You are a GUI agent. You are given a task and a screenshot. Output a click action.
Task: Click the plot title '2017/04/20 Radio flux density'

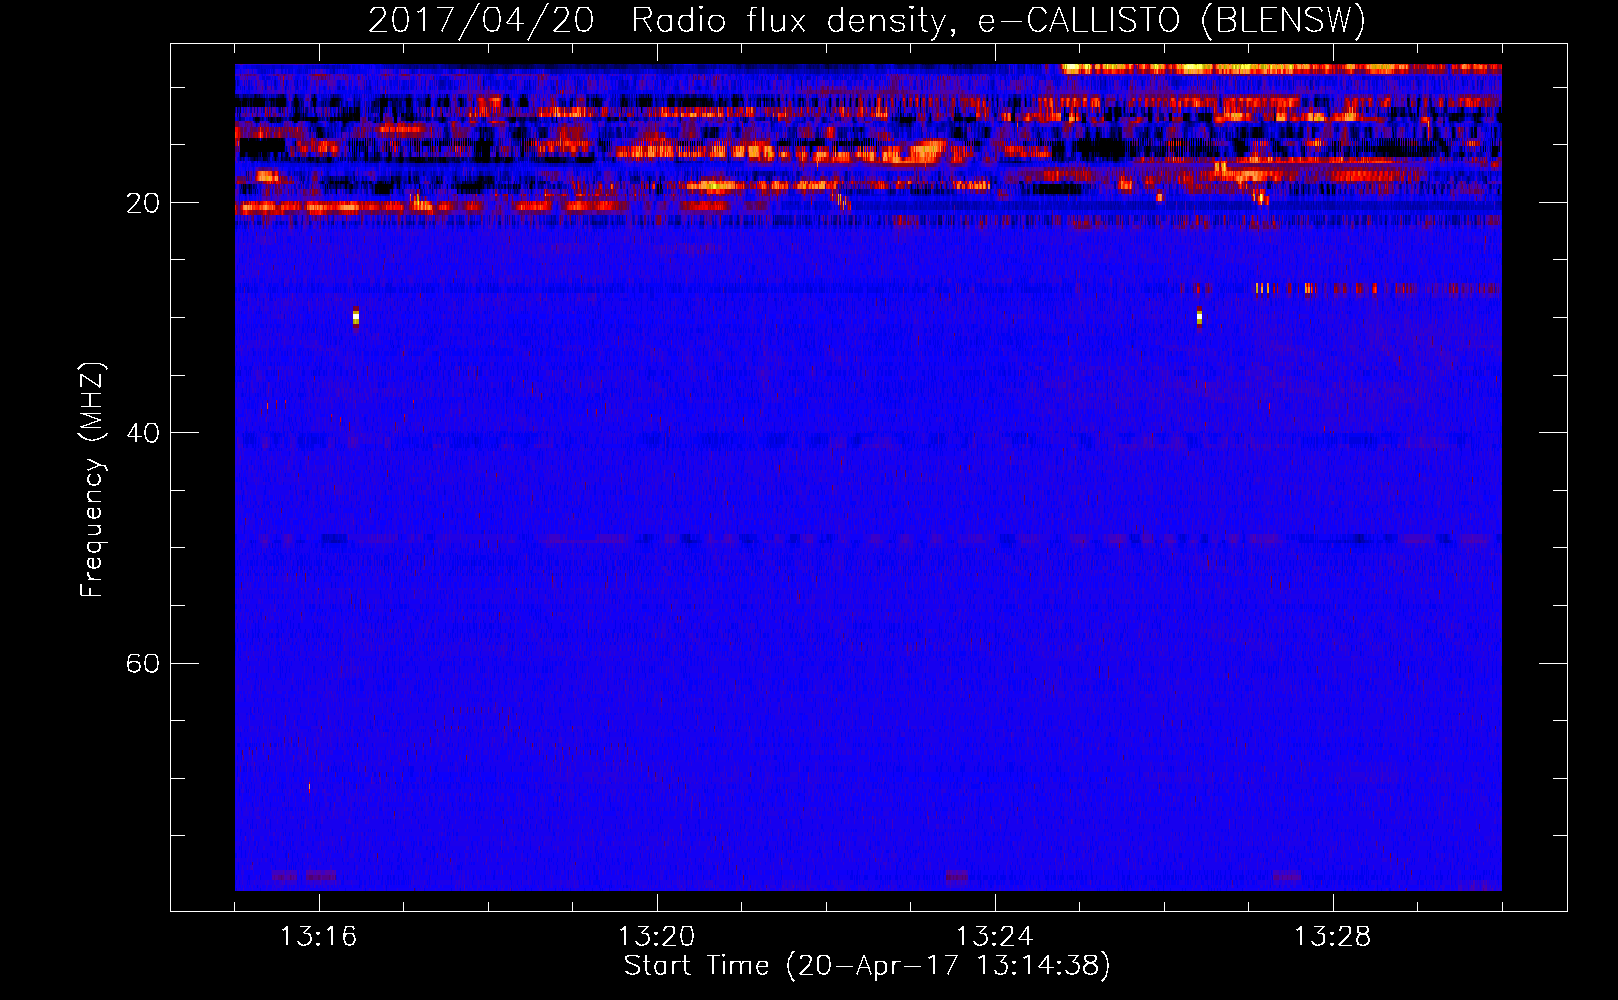[867, 21]
